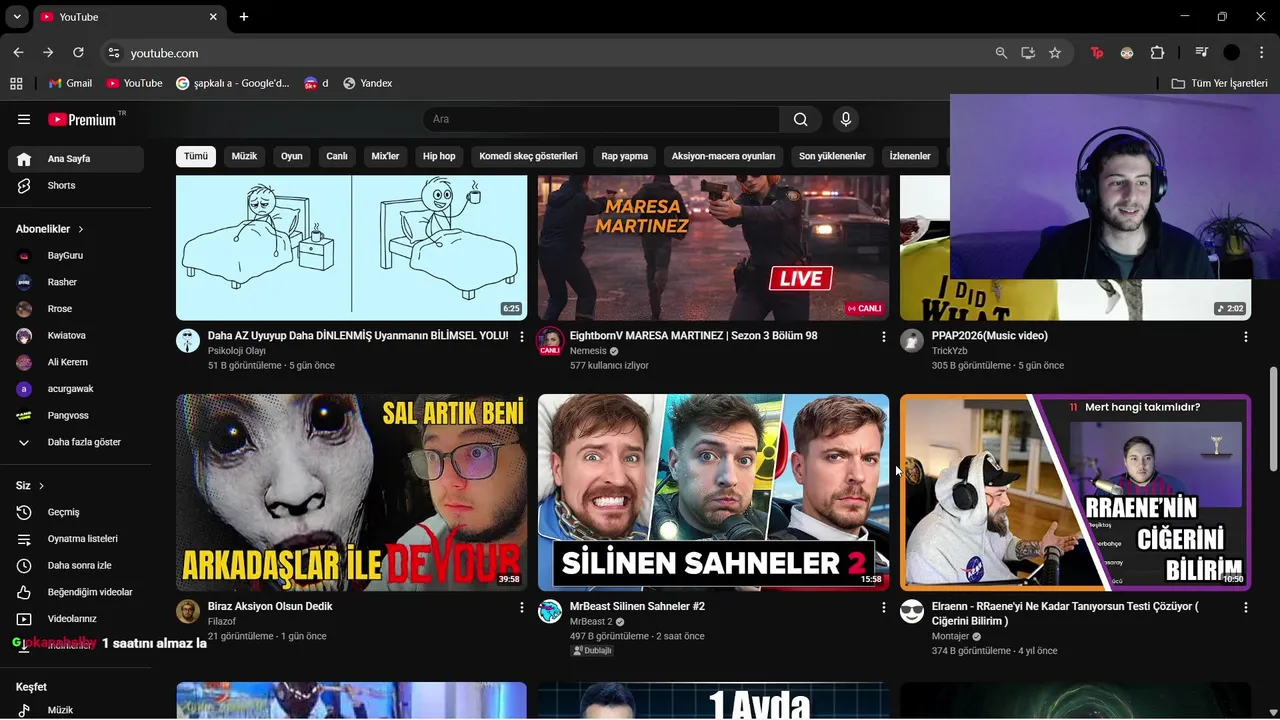The image size is (1280, 720).
Task: Play Silinen Sahneler 2 thumbnail
Action: 713,492
